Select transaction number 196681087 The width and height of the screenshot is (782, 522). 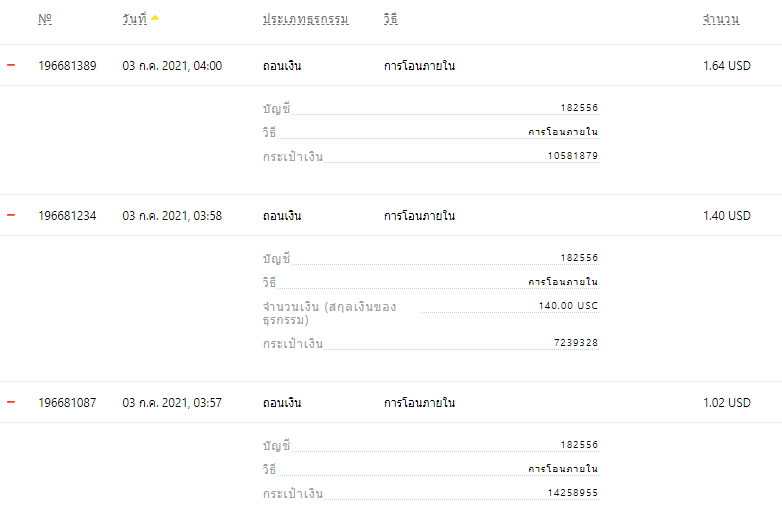(67, 403)
